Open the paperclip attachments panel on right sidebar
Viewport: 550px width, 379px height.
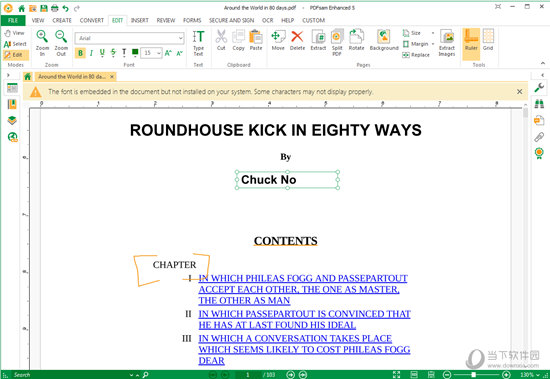coord(539,137)
